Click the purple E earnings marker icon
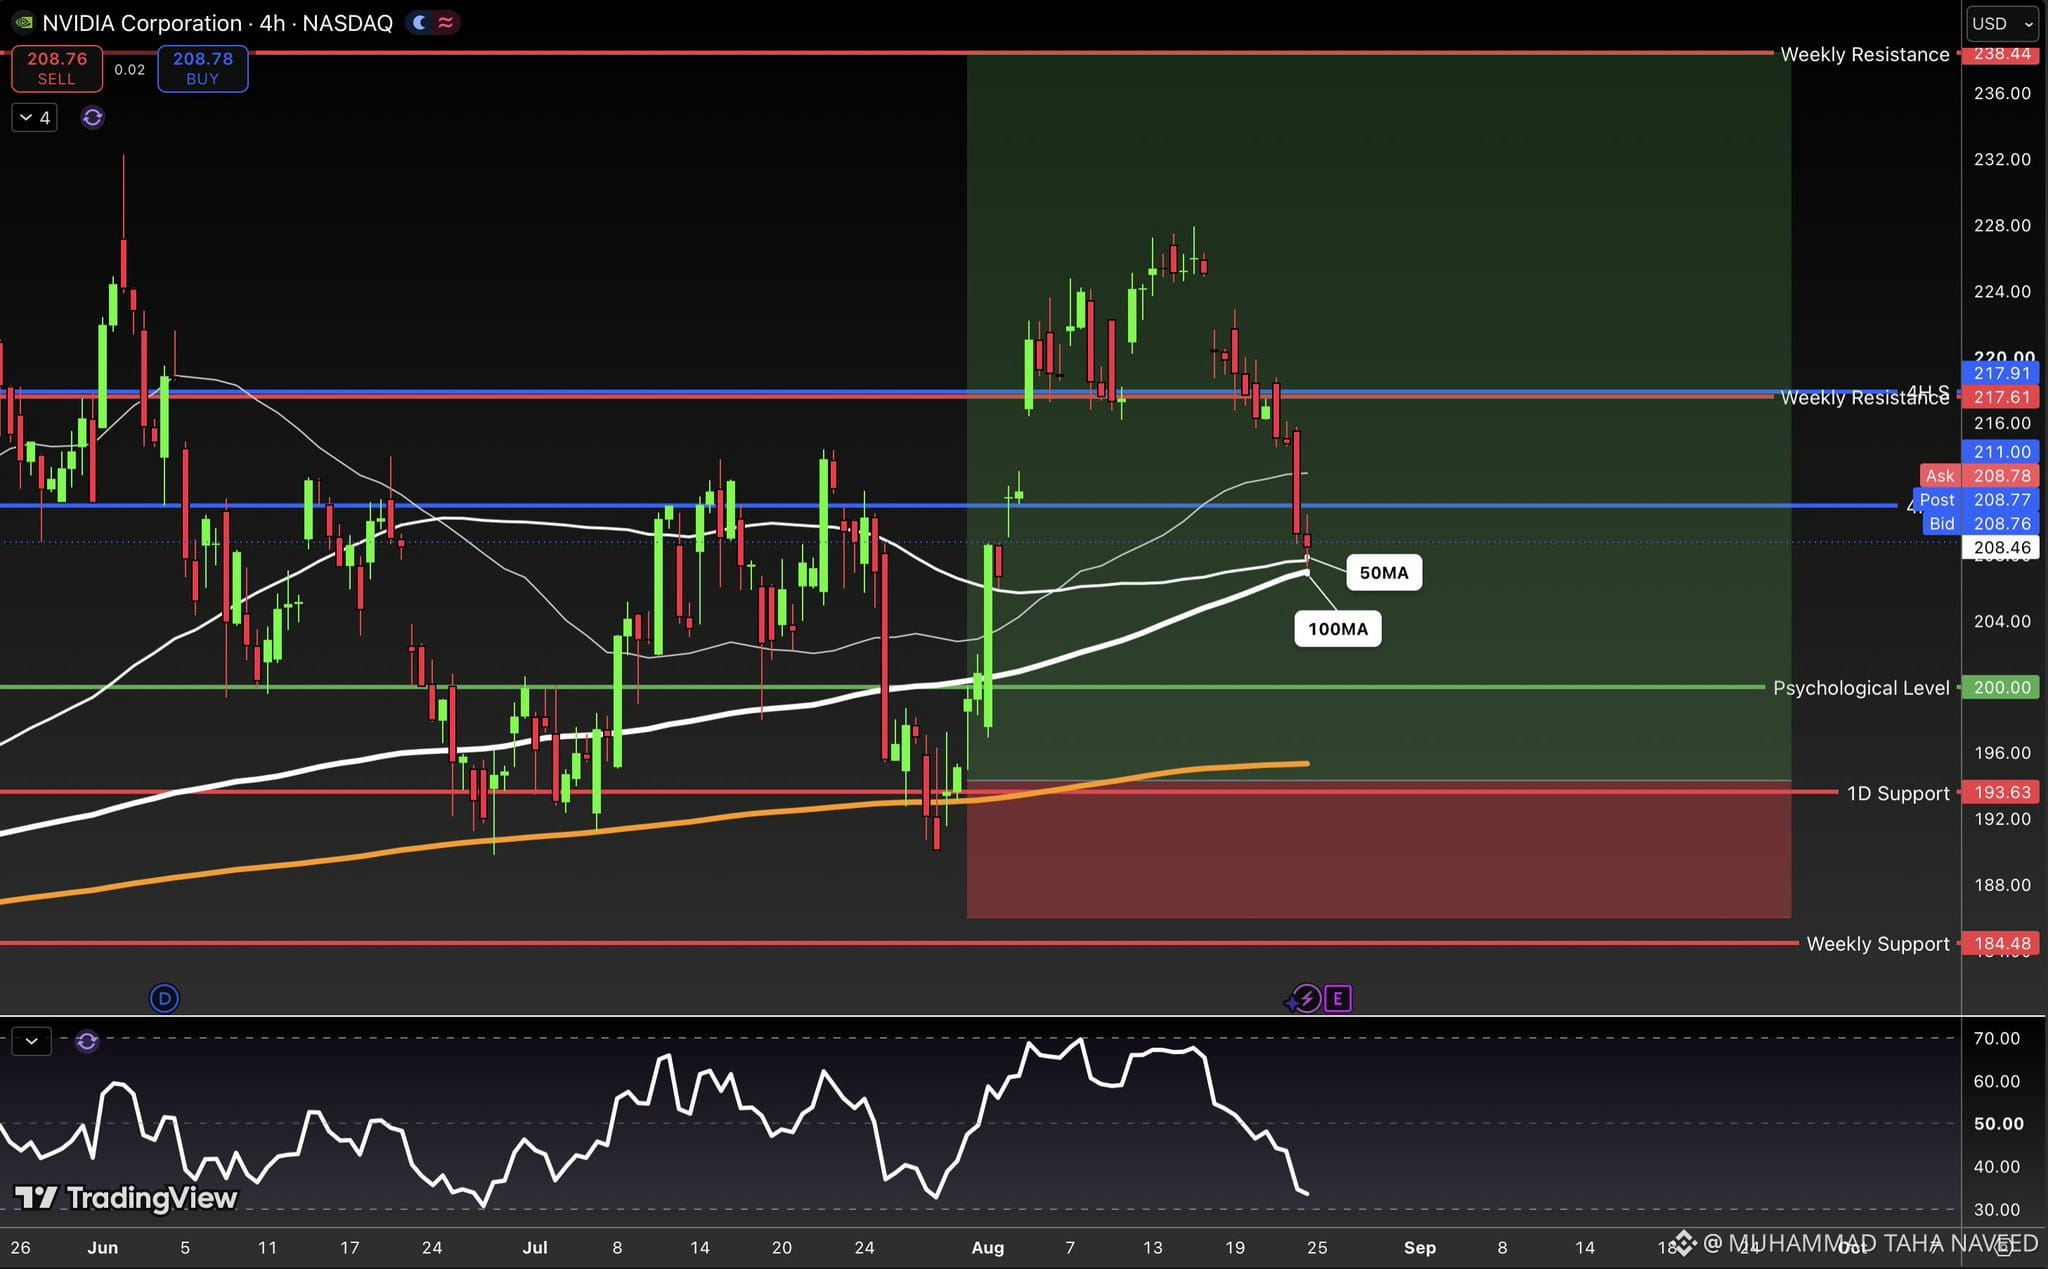 pyautogui.click(x=1338, y=998)
